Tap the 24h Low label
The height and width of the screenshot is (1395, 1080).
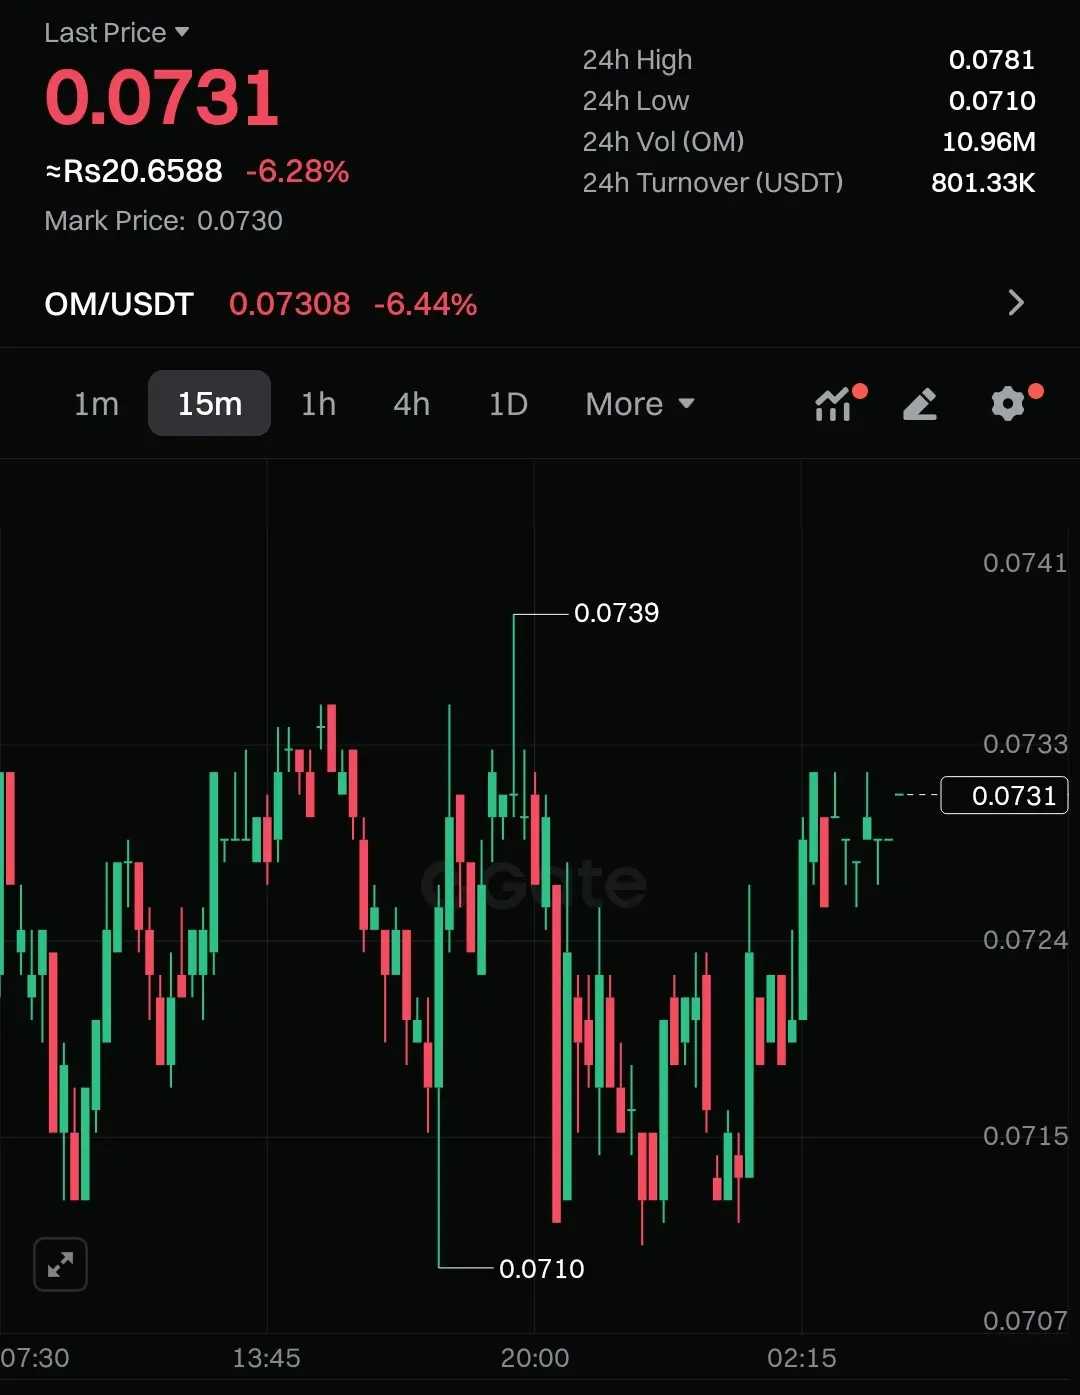(x=636, y=101)
